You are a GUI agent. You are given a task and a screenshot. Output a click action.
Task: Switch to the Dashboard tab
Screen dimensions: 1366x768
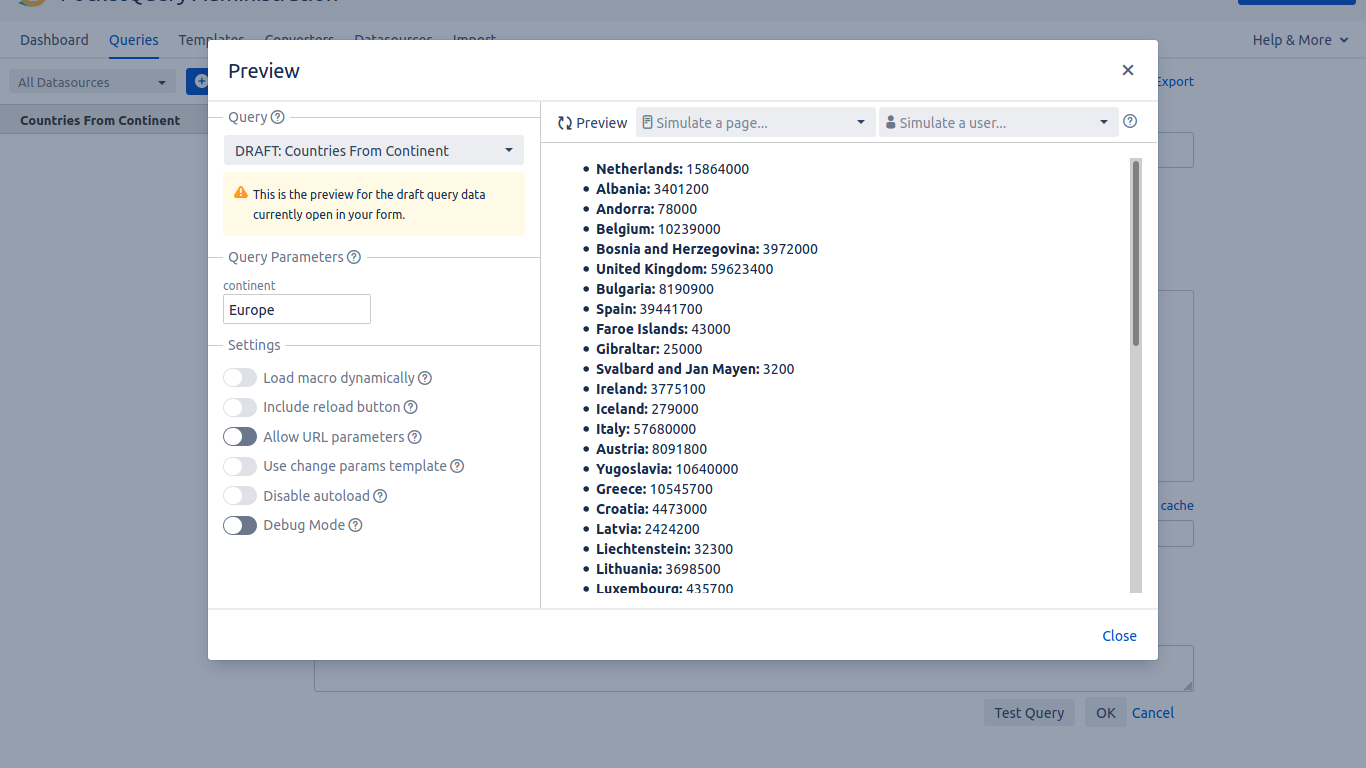pos(54,40)
